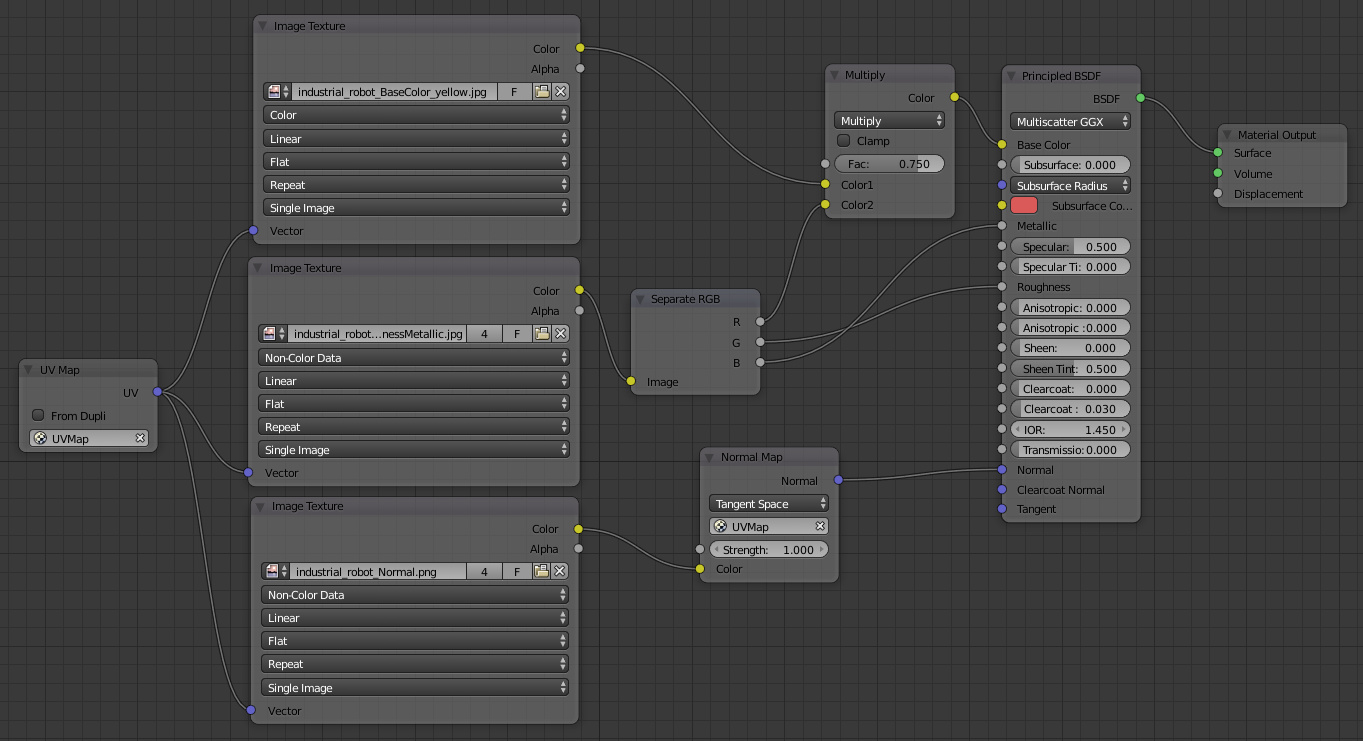1363x741 pixels.
Task: Open Color space dropdown on BaseColor_yellow texture node
Action: pos(417,115)
